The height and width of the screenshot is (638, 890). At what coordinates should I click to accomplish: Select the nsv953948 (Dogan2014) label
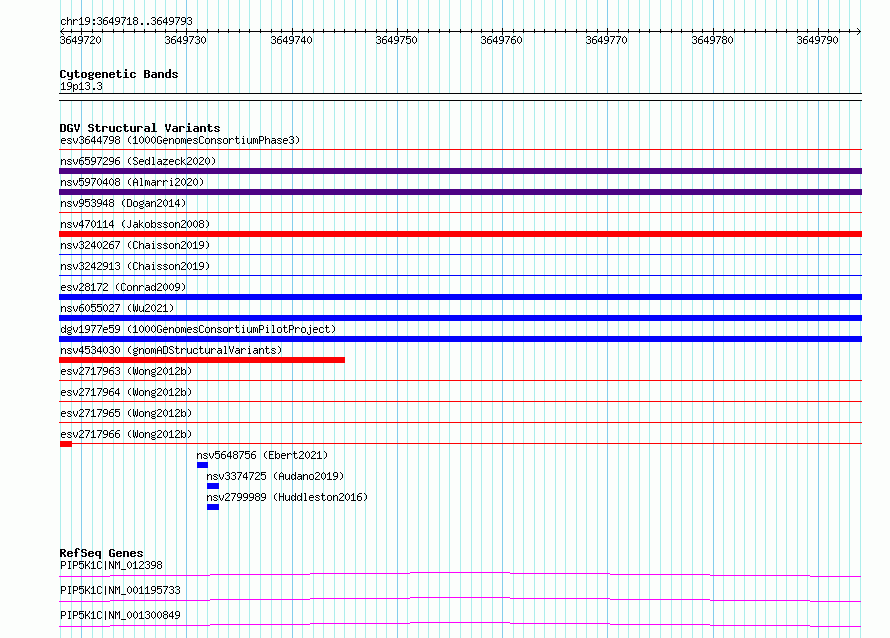[x=123, y=203]
